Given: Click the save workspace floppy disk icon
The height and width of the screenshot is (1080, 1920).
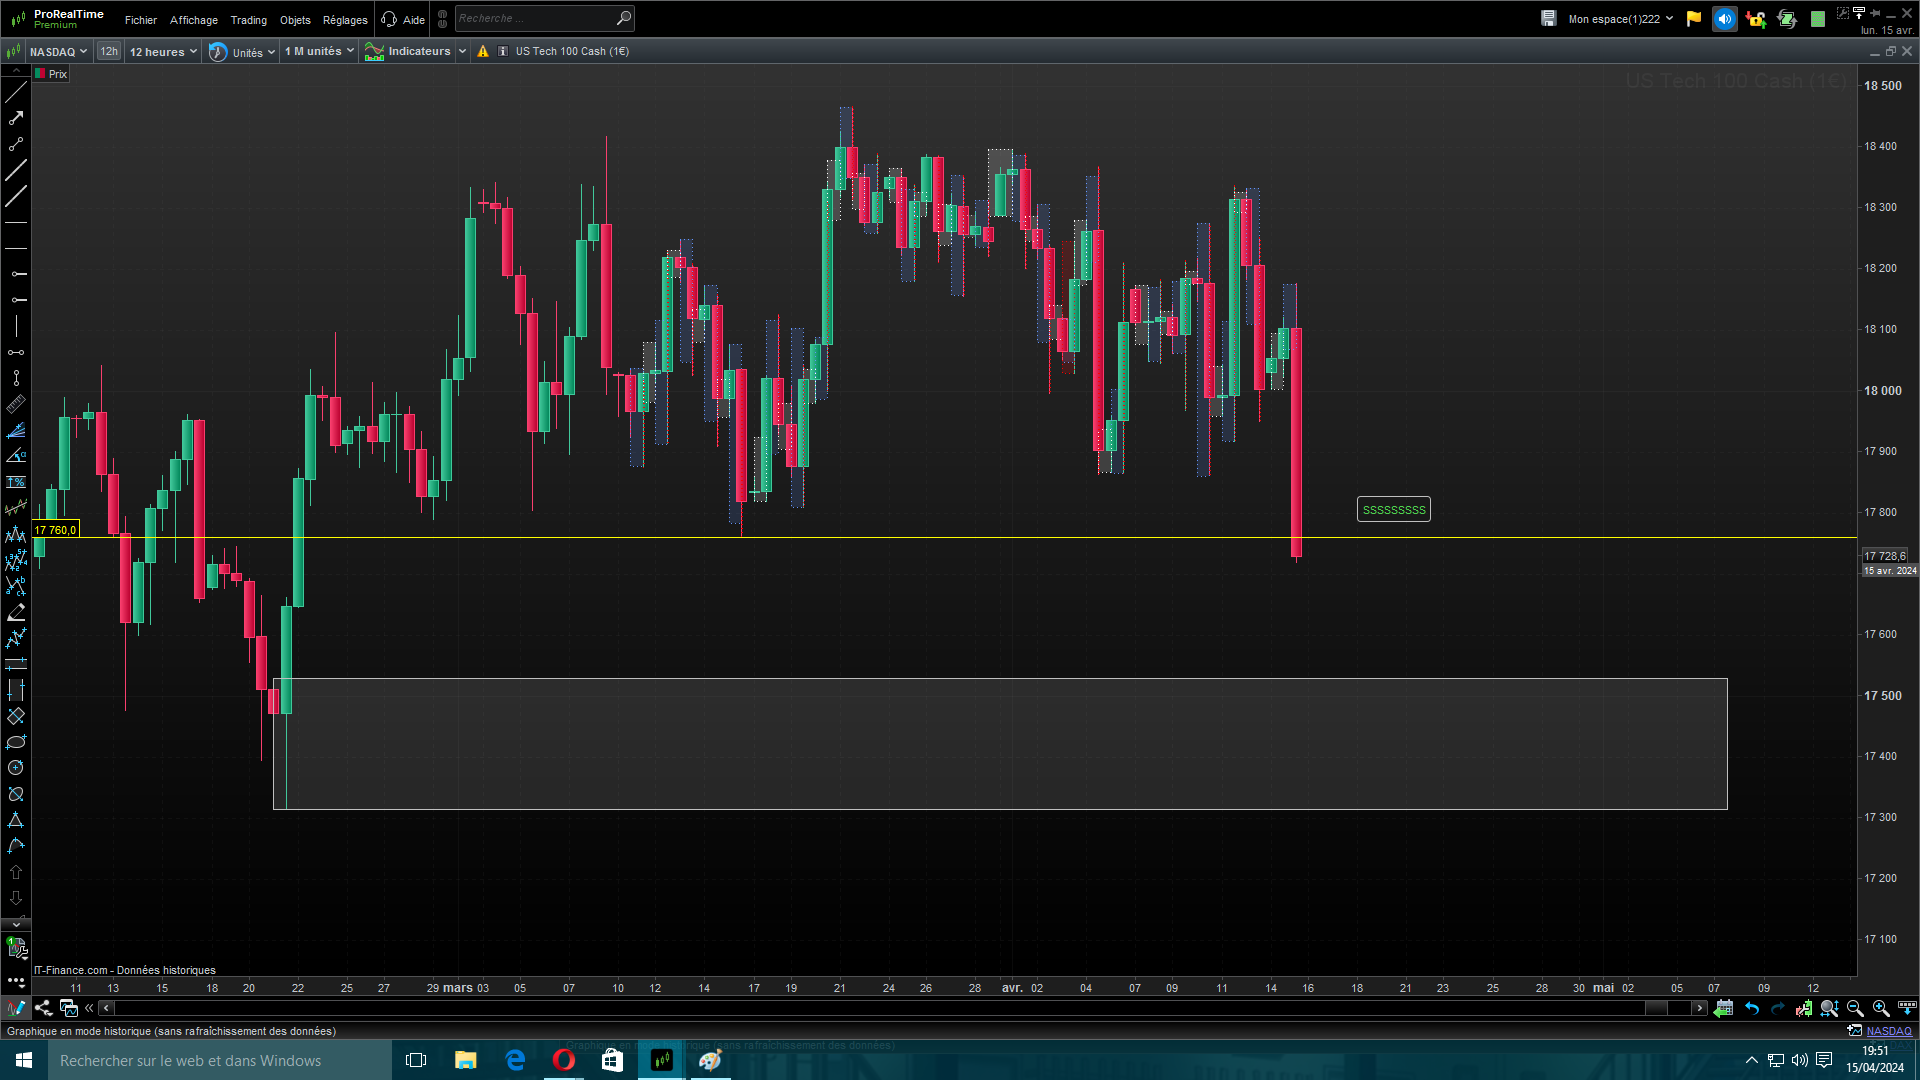Looking at the screenshot, I should pos(1548,18).
